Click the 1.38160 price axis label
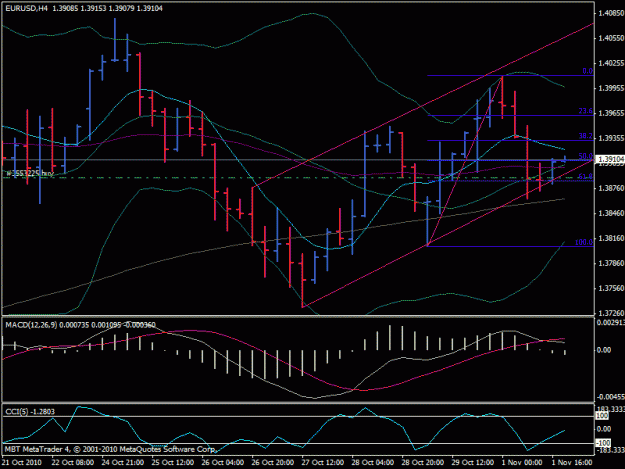625x469 pixels. (611, 238)
